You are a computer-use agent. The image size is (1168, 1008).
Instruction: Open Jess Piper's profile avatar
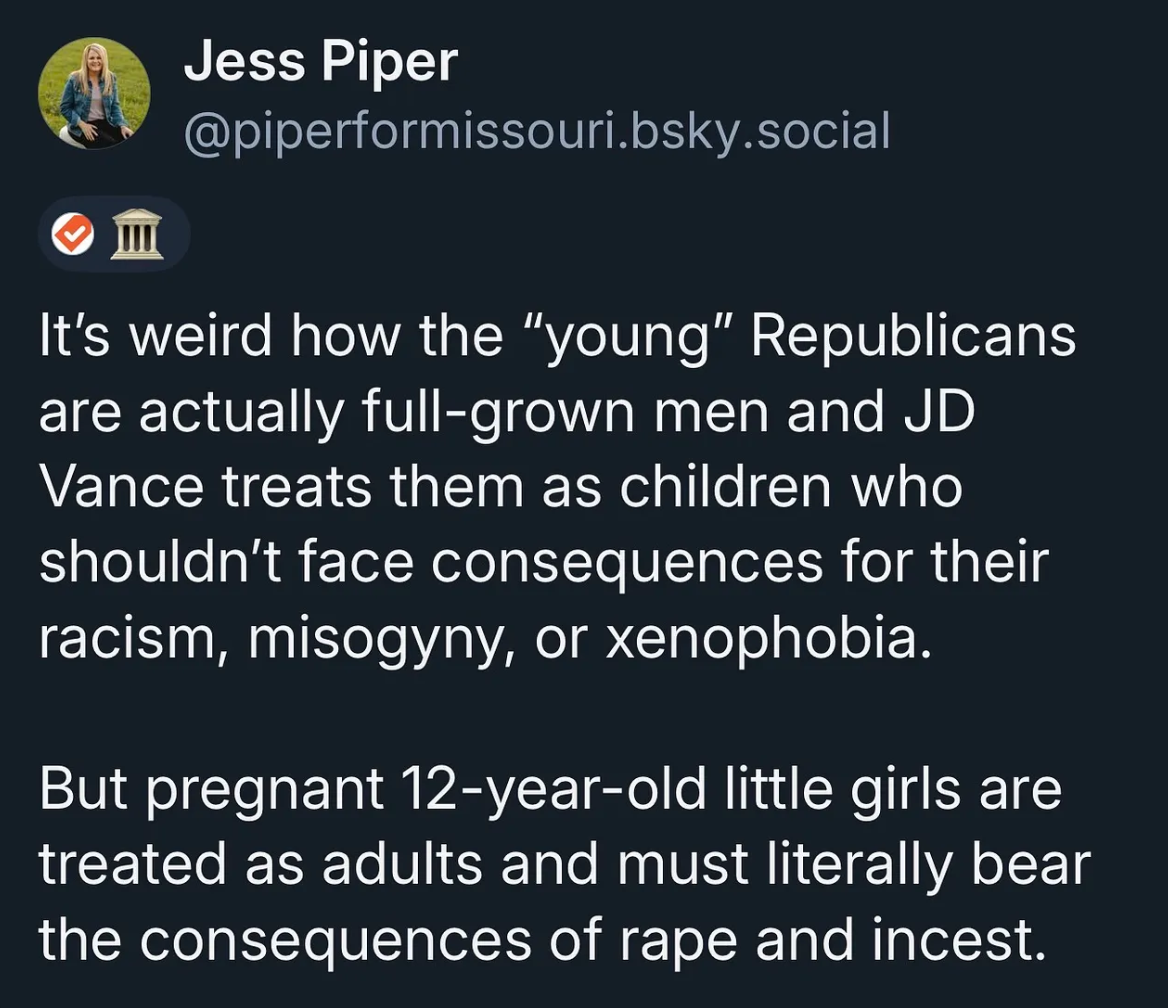(93, 94)
